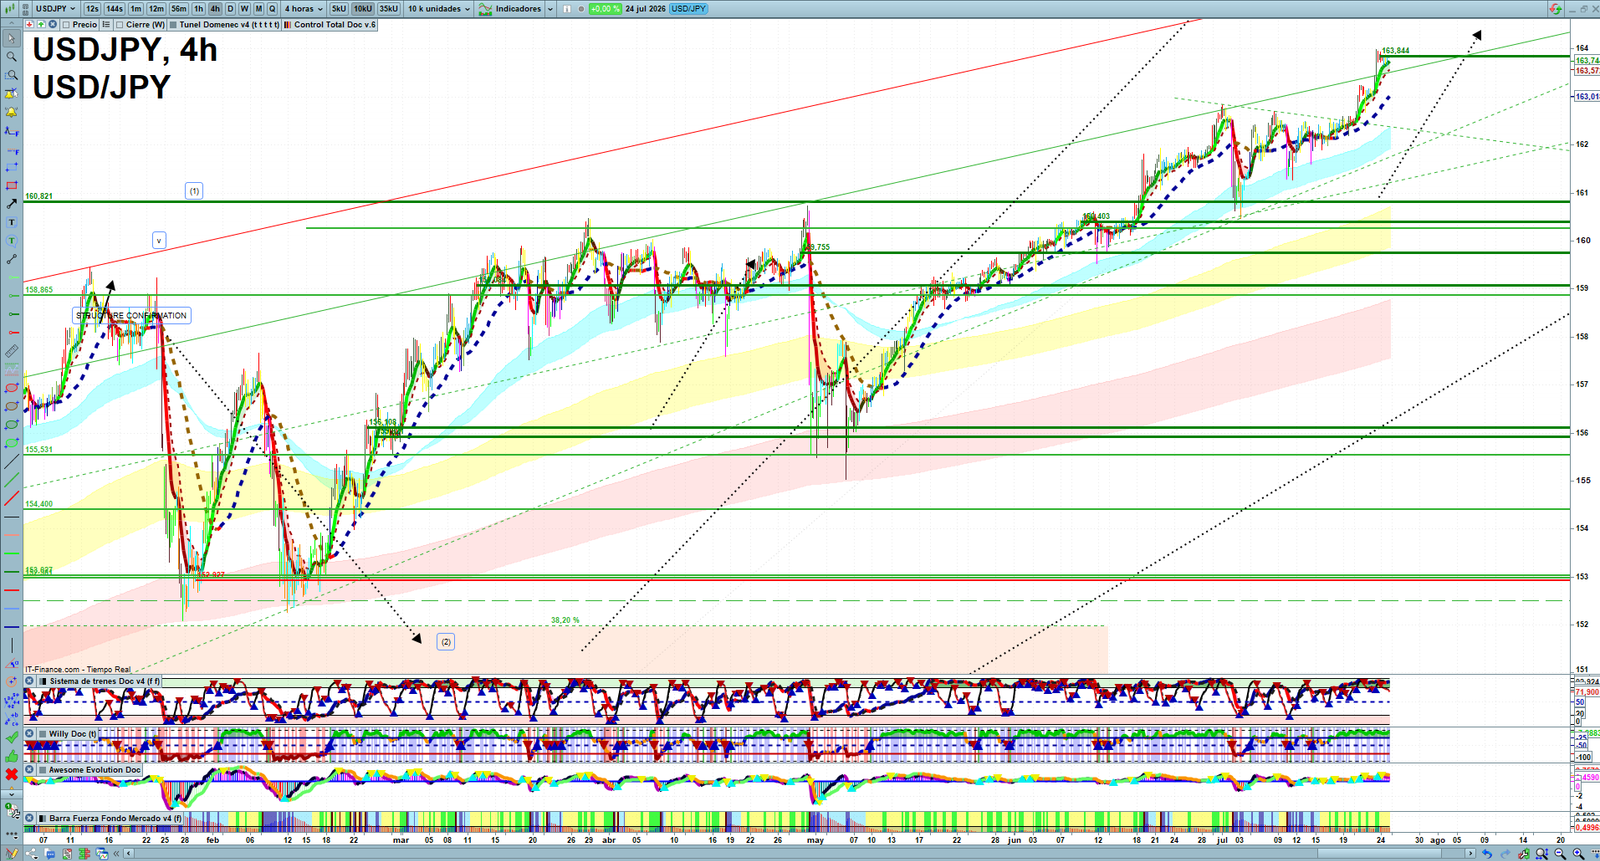Click the USD/JPY blue label button
The image size is (1600, 861).
(688, 9)
